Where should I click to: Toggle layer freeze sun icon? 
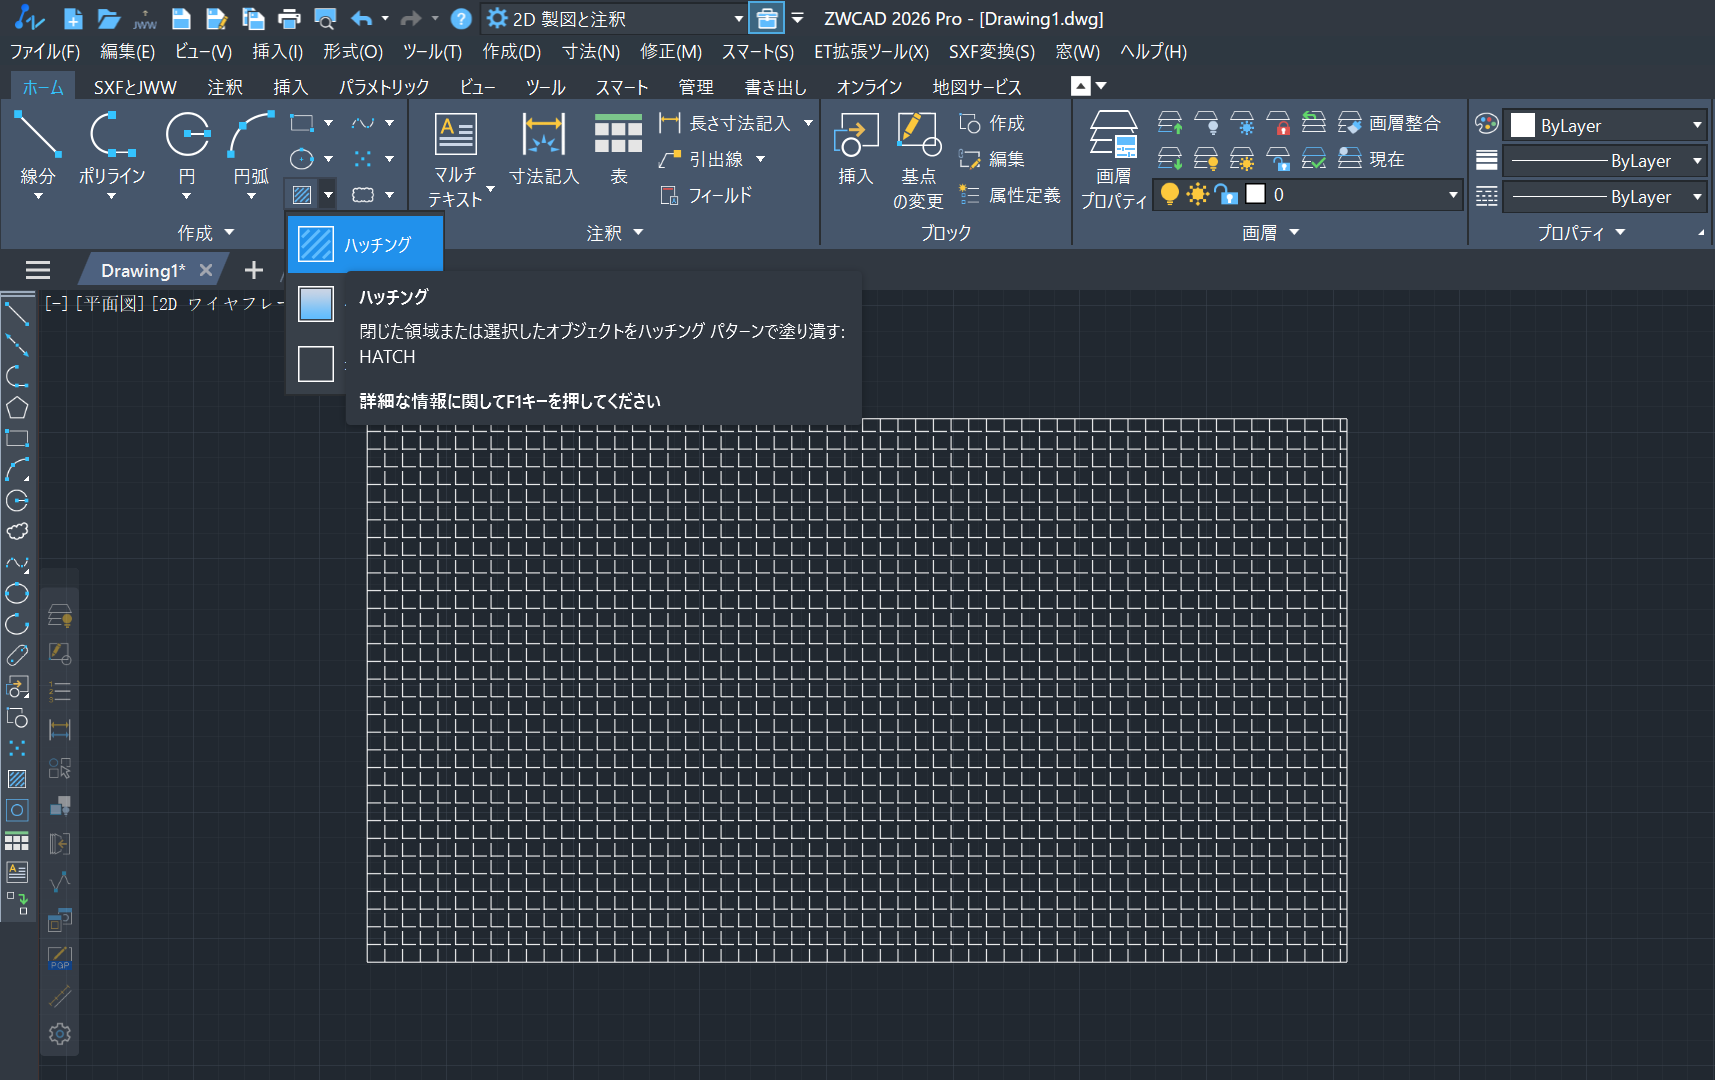click(1197, 195)
